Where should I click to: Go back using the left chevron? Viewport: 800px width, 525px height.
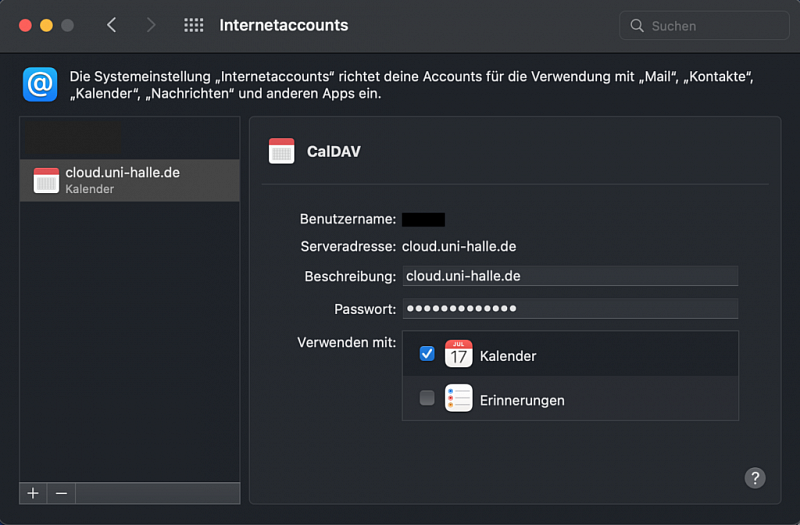coord(112,25)
